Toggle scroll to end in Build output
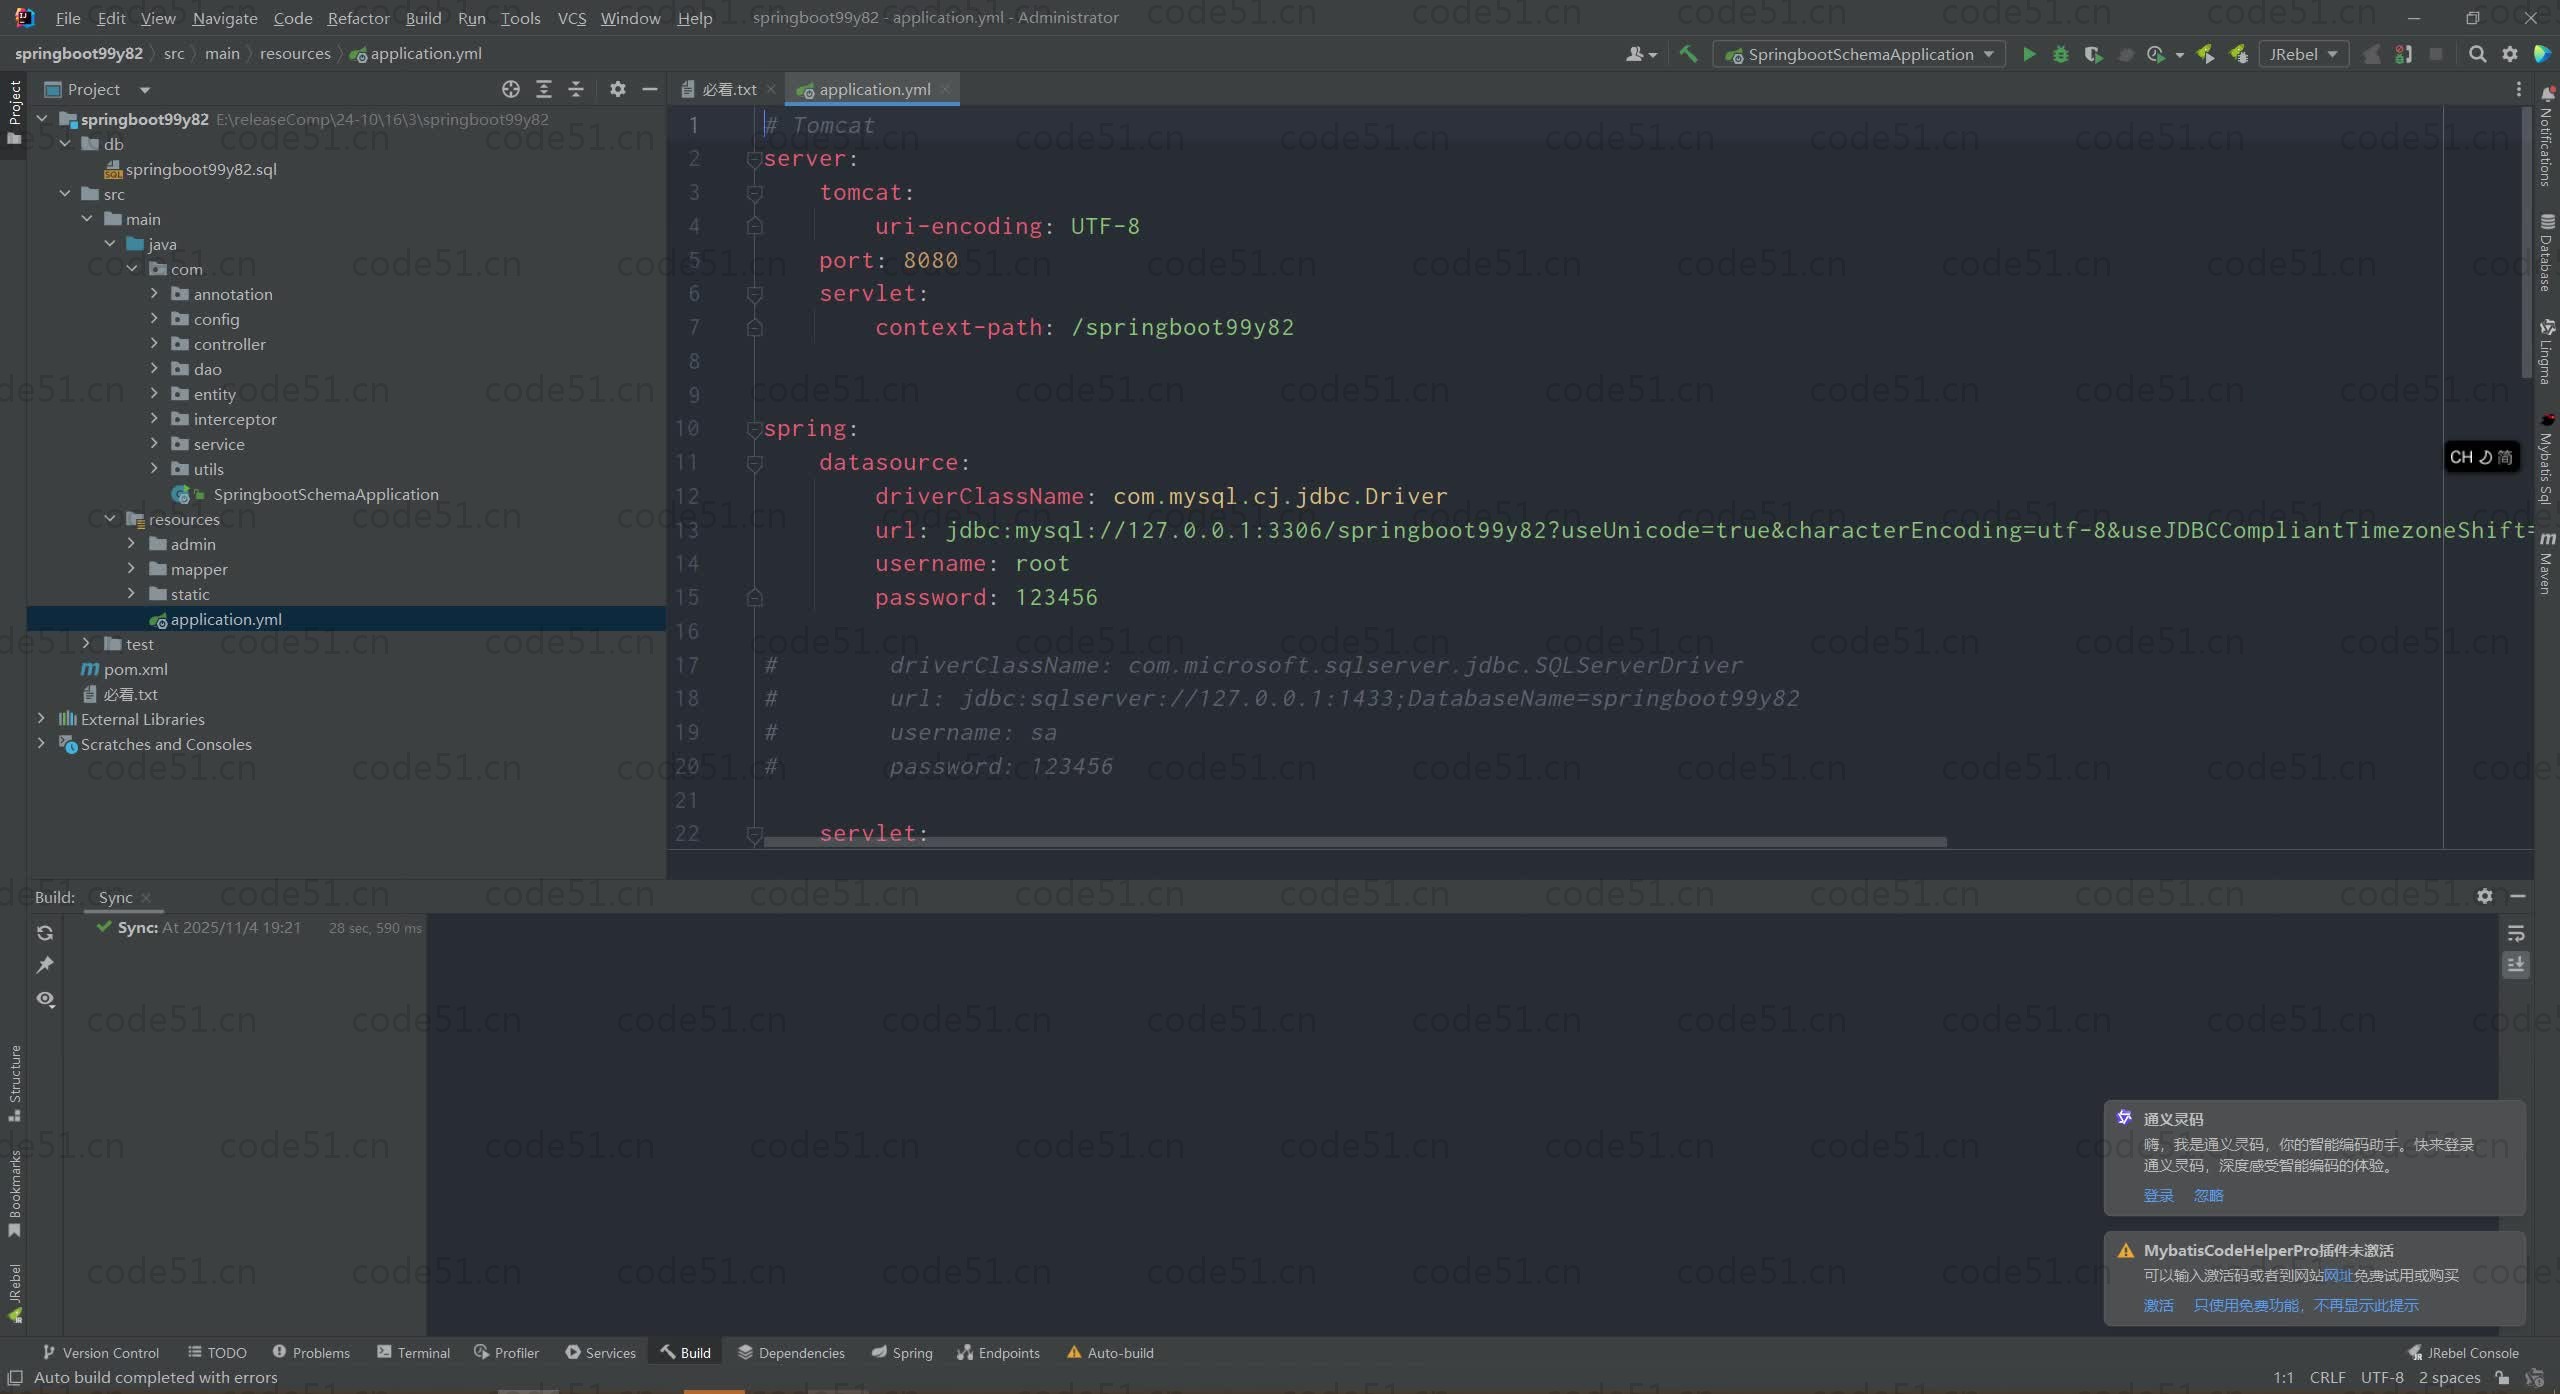The image size is (2560, 1394). point(2516,965)
